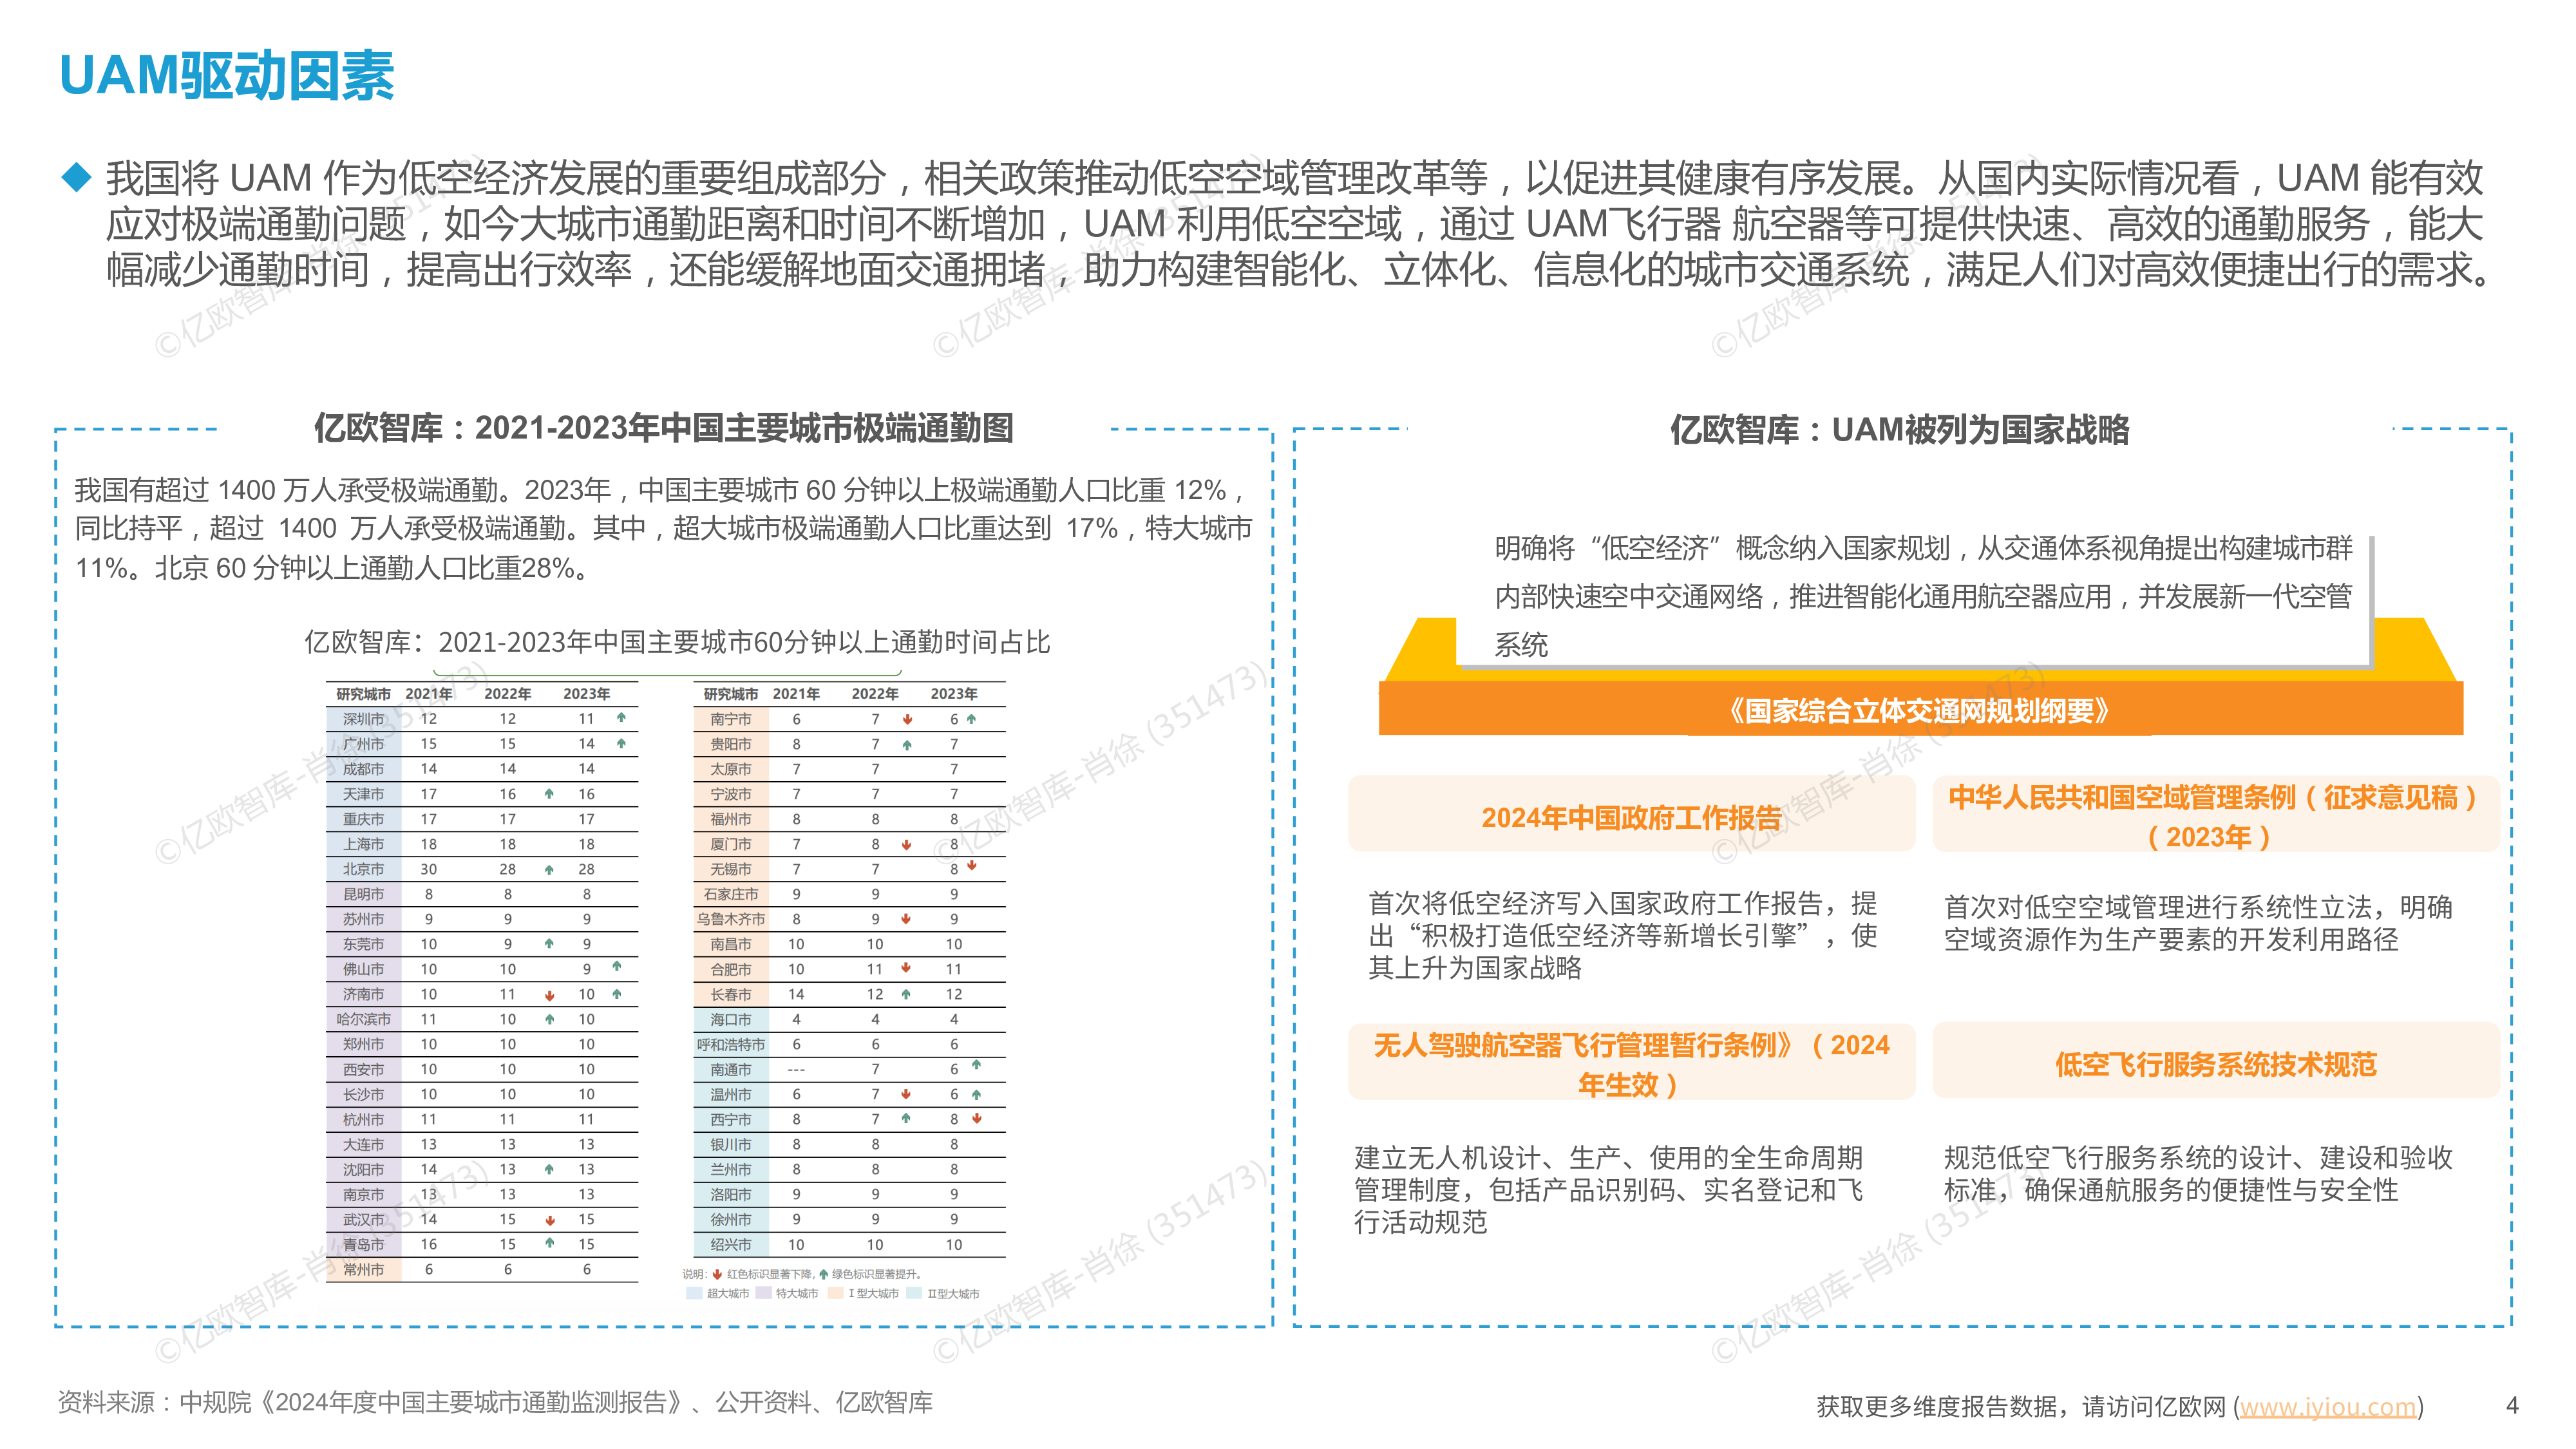Click the green up arrow in 济南市 row
The width and height of the screenshot is (2576, 1449).
[617, 993]
